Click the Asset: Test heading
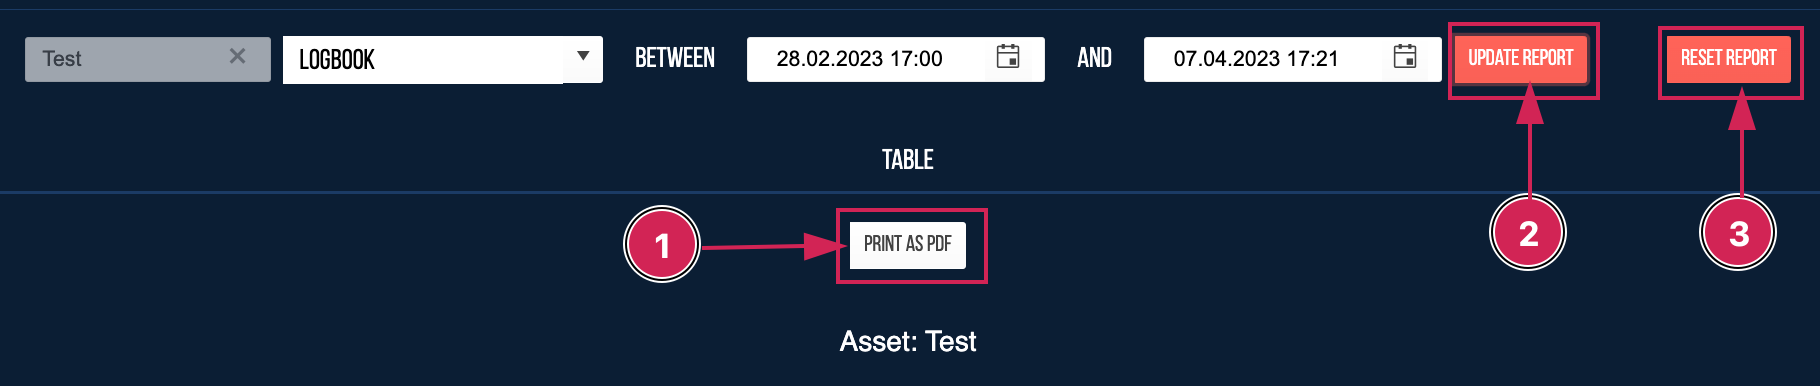This screenshot has width=1820, height=386. 908,342
